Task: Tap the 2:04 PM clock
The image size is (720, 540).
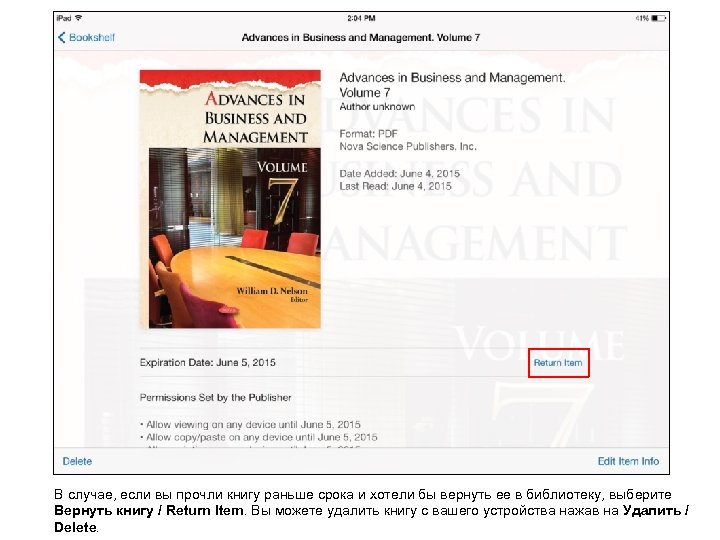Action: [x=361, y=18]
